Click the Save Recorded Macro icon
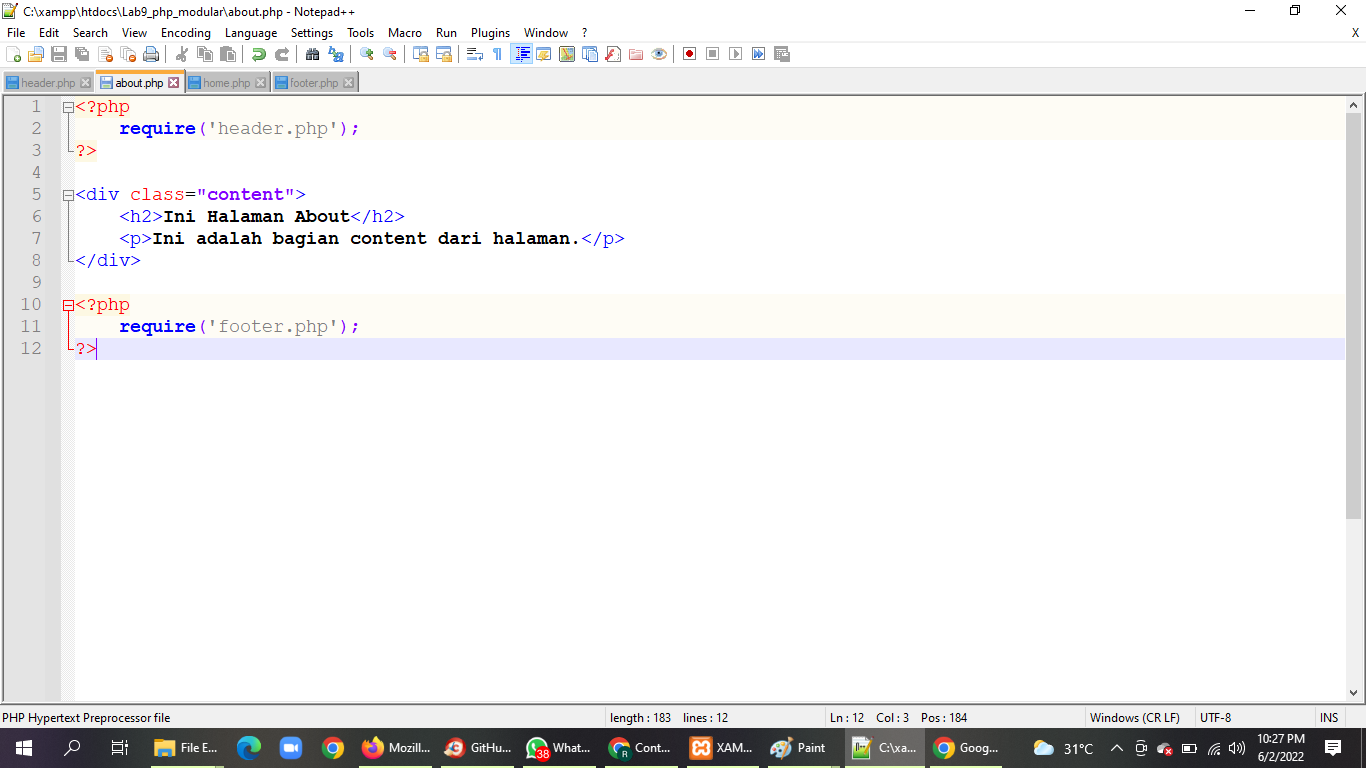This screenshot has width=1366, height=768. point(782,54)
